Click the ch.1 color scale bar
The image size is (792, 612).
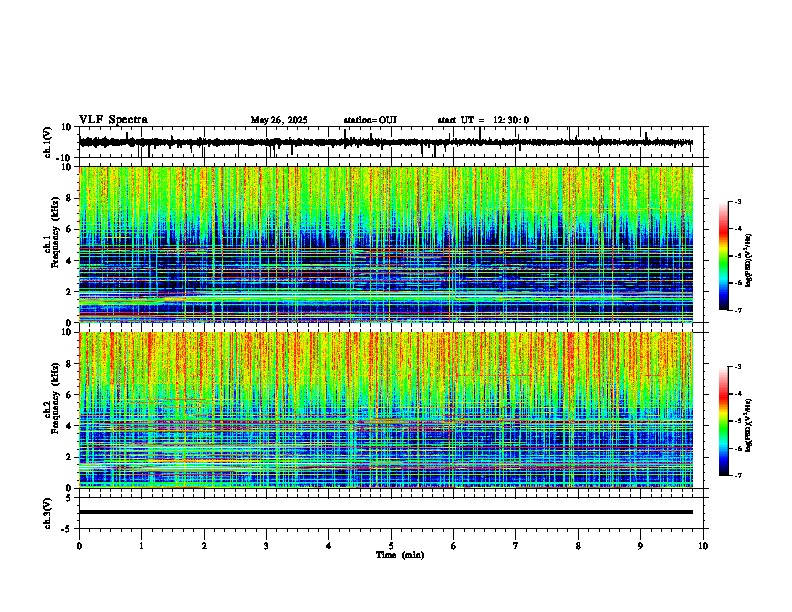tap(723, 256)
